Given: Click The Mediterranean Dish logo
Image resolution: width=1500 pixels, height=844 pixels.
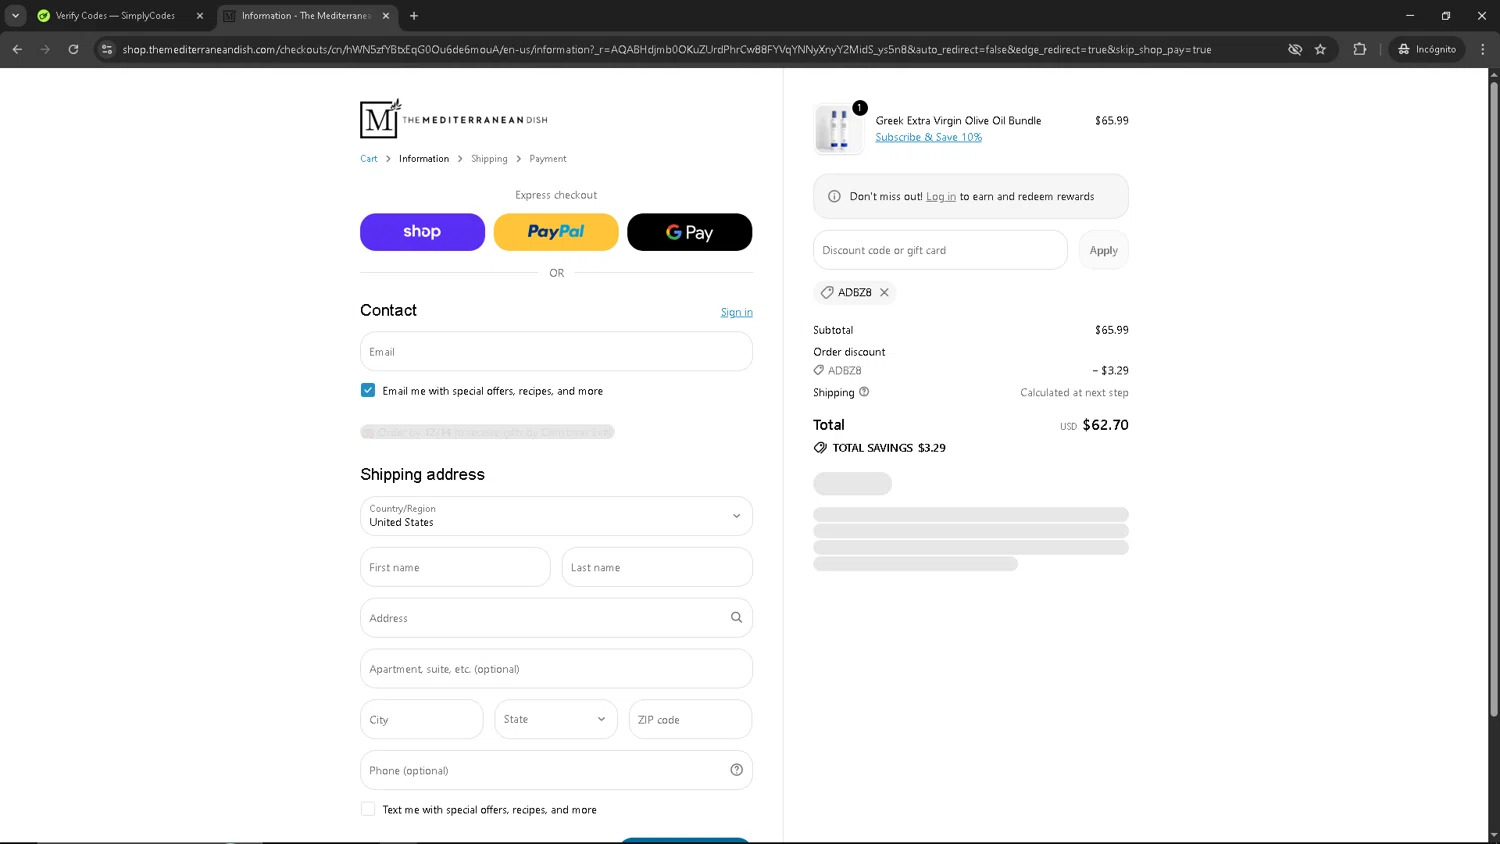Looking at the screenshot, I should pos(454,119).
